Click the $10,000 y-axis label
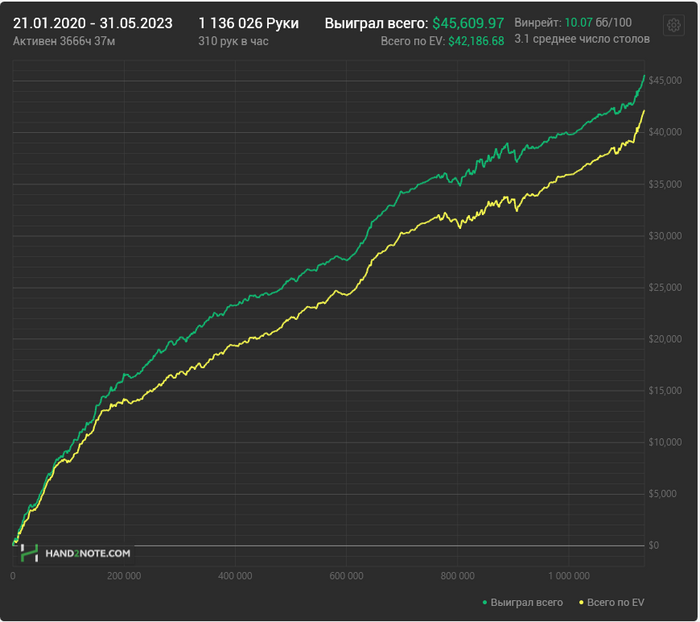Viewport: 700px width, 622px height. (665, 442)
